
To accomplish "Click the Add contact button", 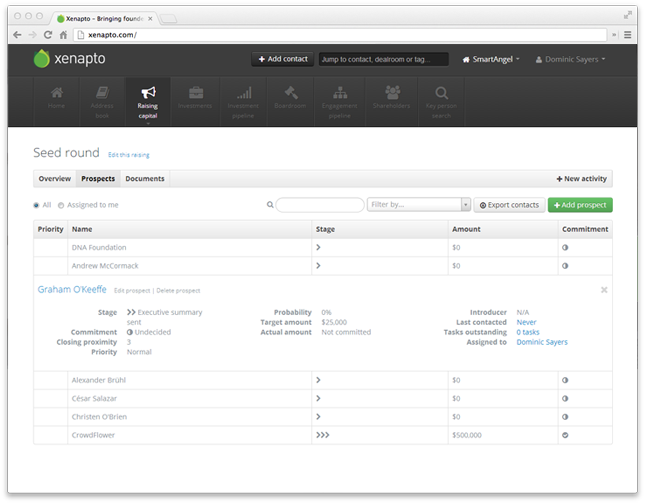I will (x=283, y=59).
